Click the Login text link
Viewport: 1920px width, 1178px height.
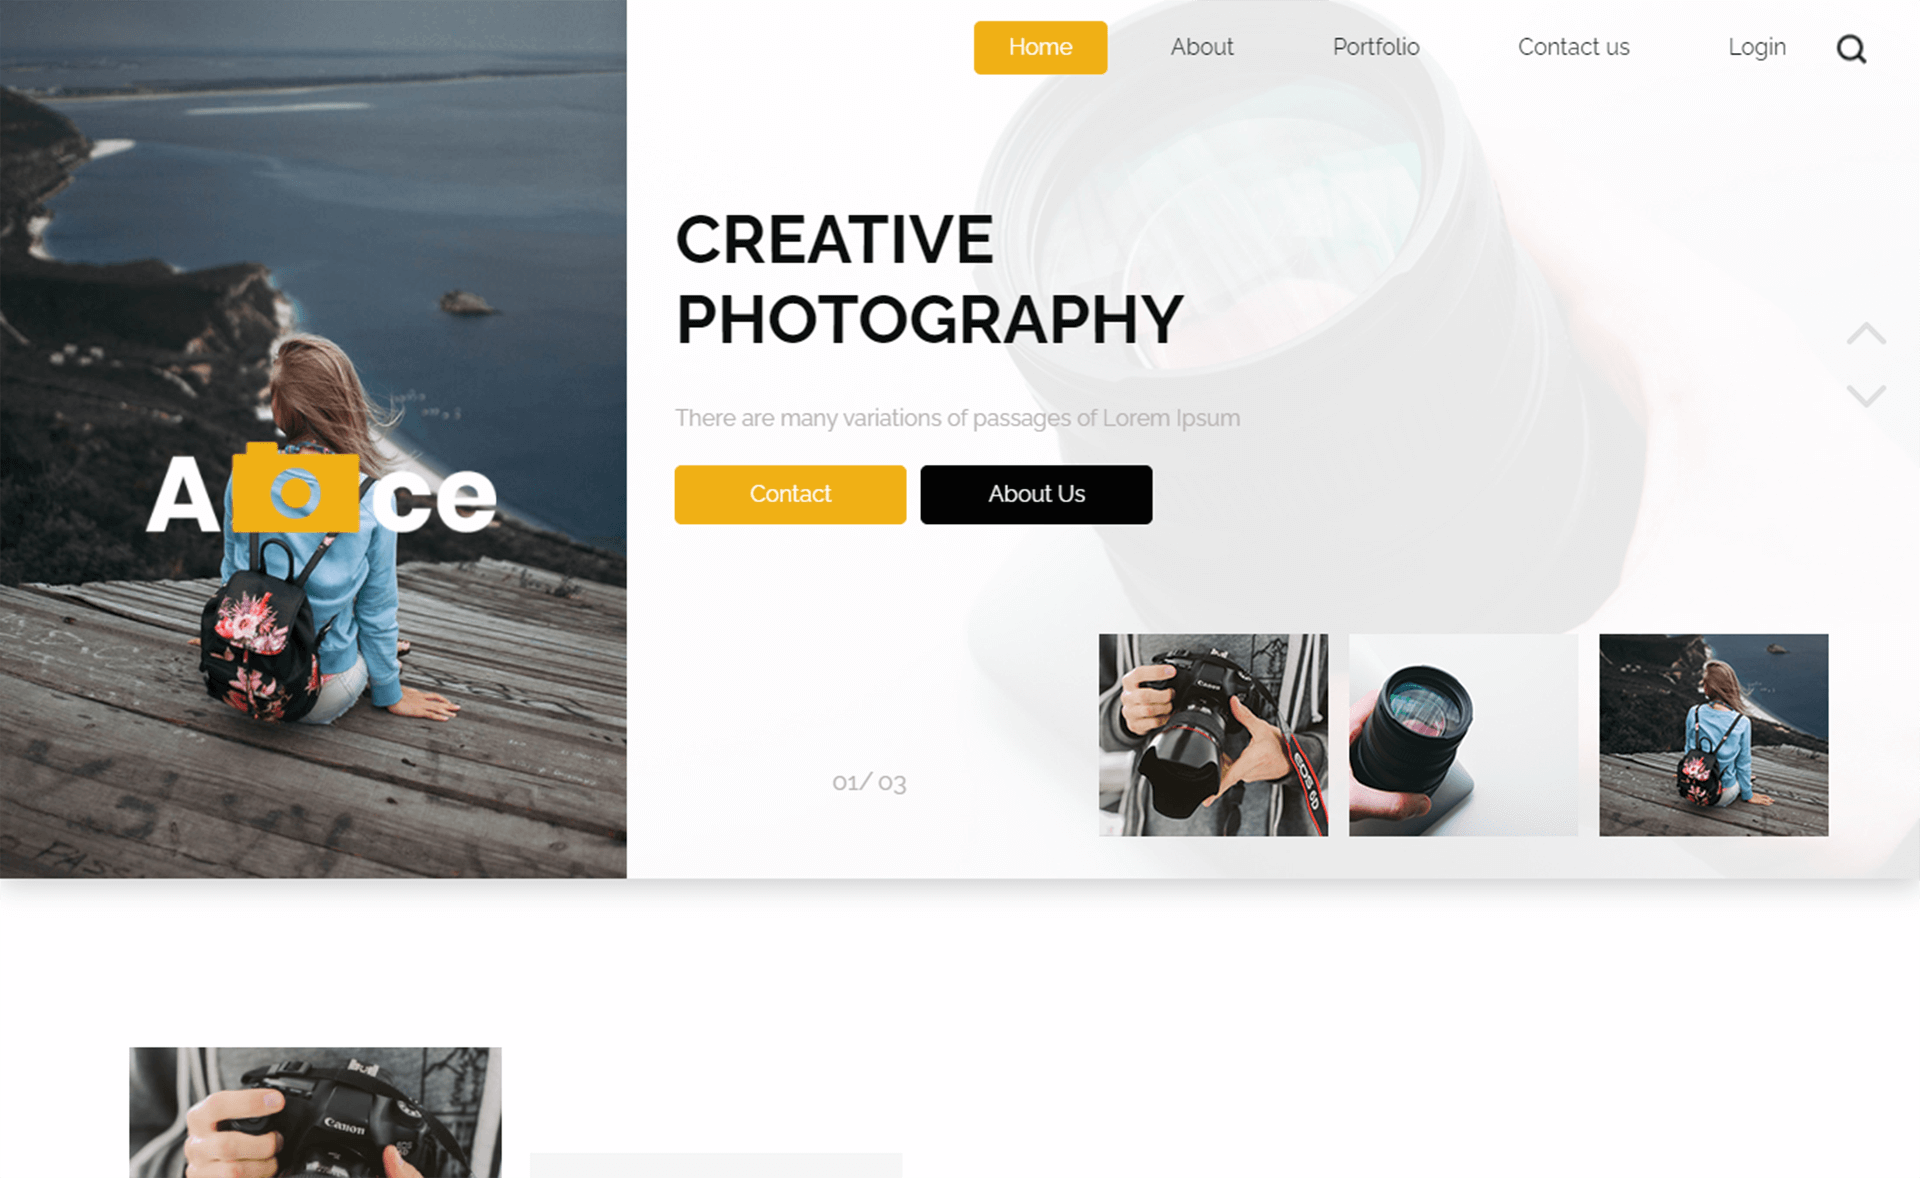pos(1755,47)
